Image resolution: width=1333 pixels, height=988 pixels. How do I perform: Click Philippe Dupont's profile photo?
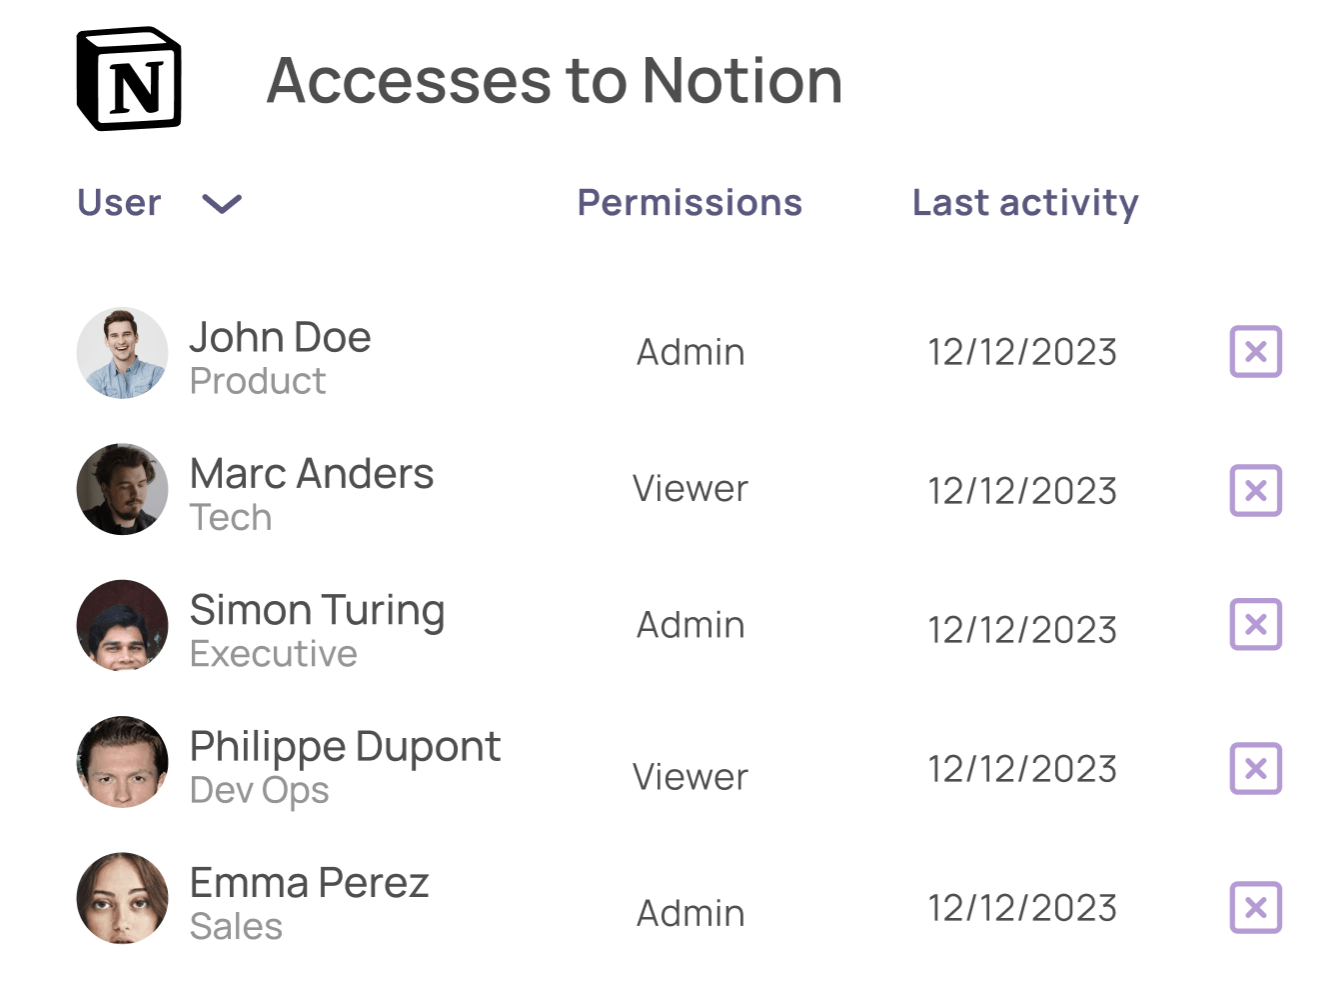tap(122, 762)
